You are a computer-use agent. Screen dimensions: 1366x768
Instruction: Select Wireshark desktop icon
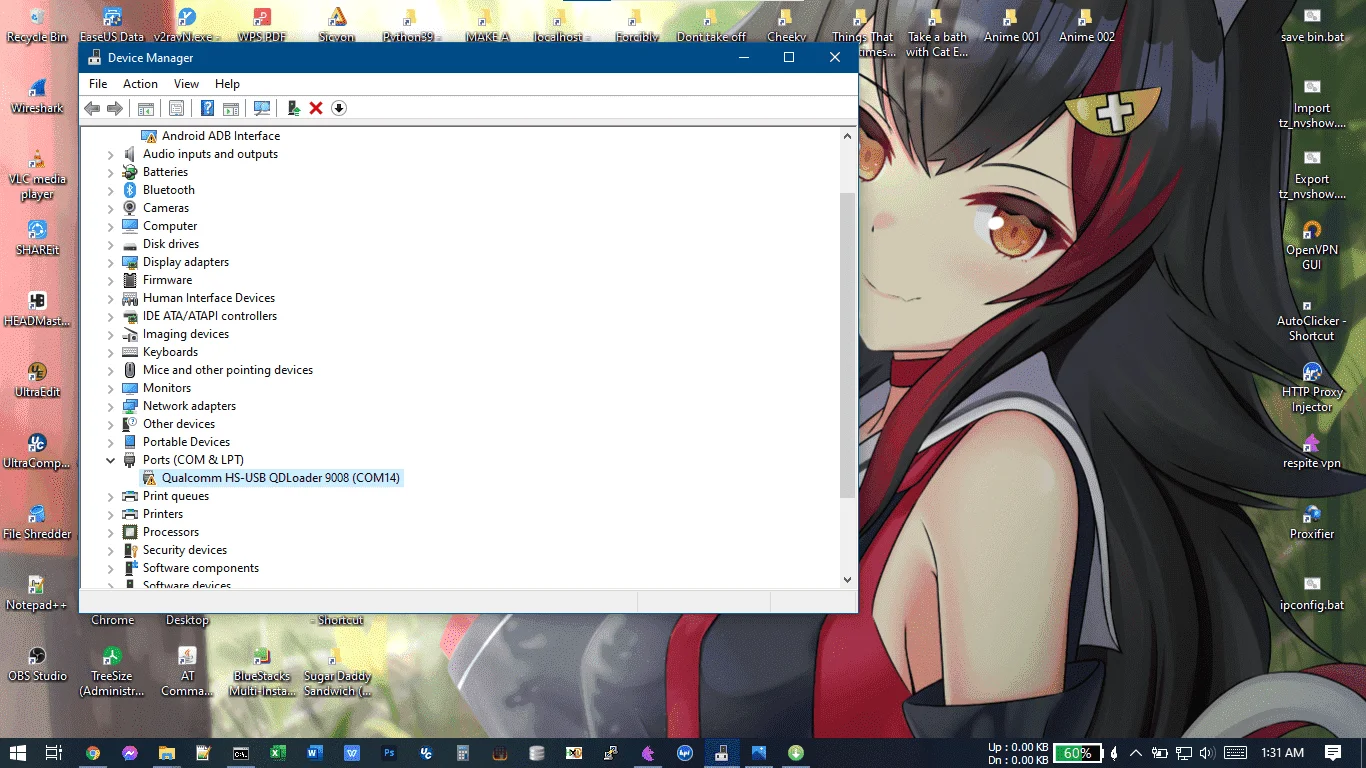[37, 96]
